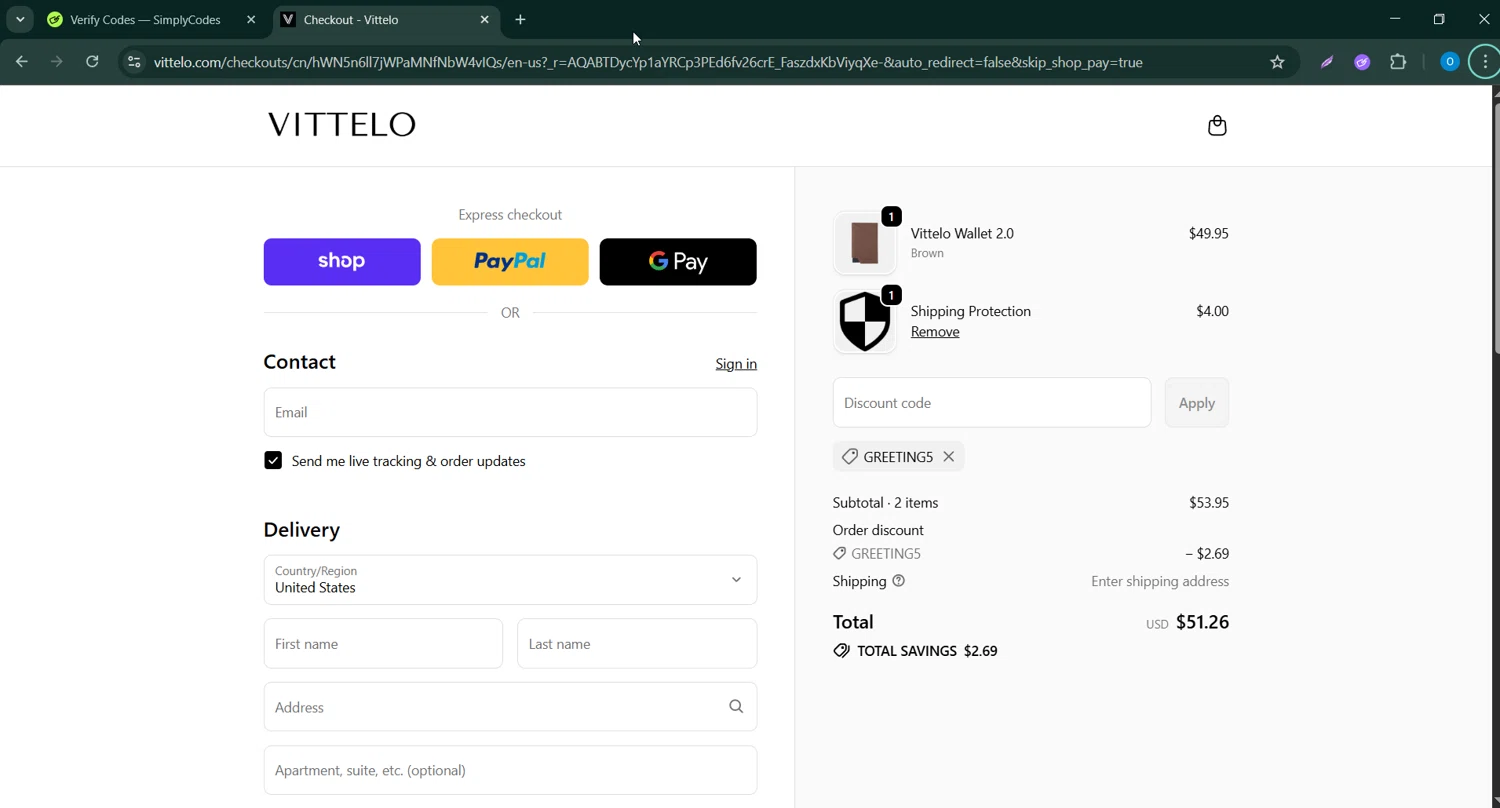Choose PayPal express checkout

[x=510, y=262]
